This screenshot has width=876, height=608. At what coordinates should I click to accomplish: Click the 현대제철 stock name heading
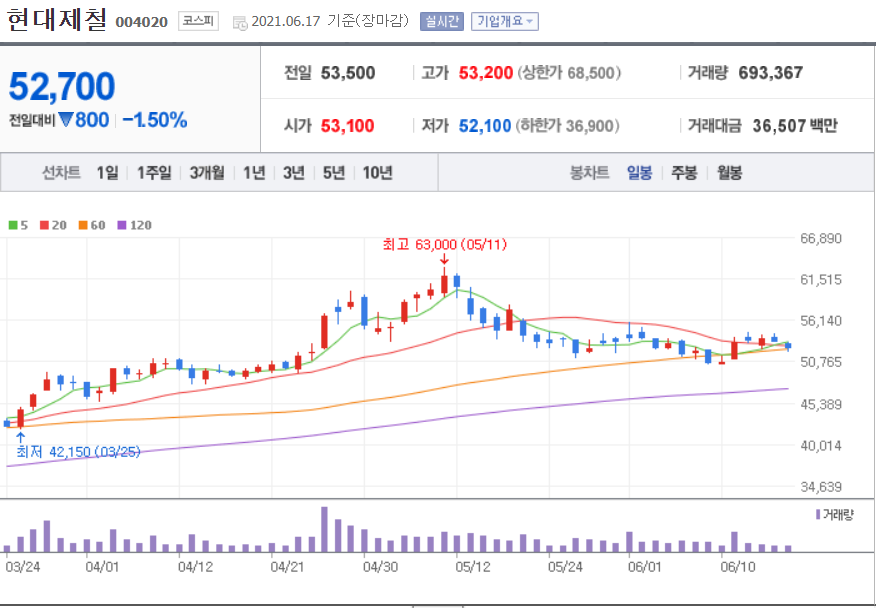pos(56,20)
